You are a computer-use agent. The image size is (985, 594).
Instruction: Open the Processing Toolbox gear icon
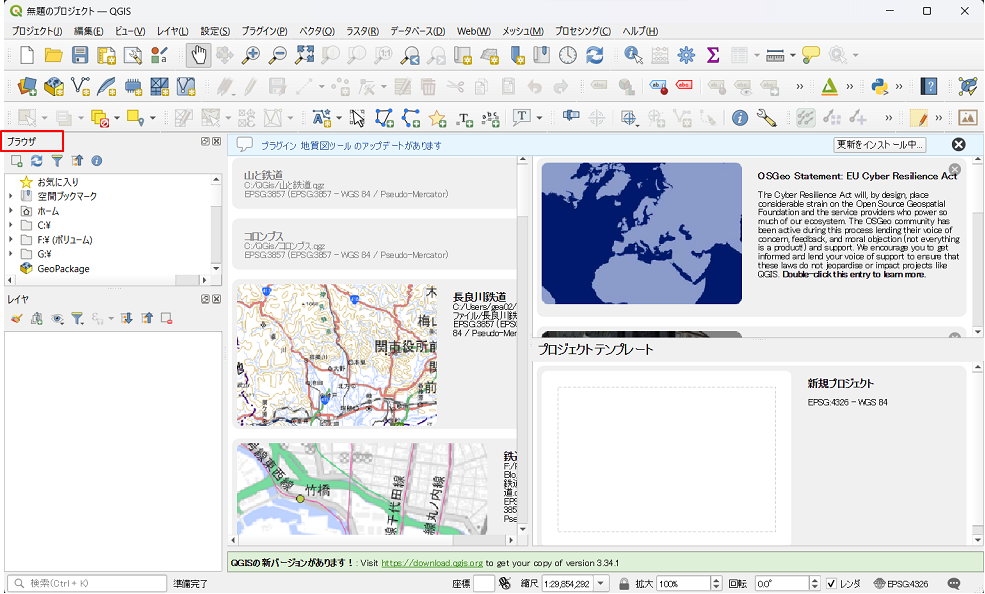pos(686,55)
